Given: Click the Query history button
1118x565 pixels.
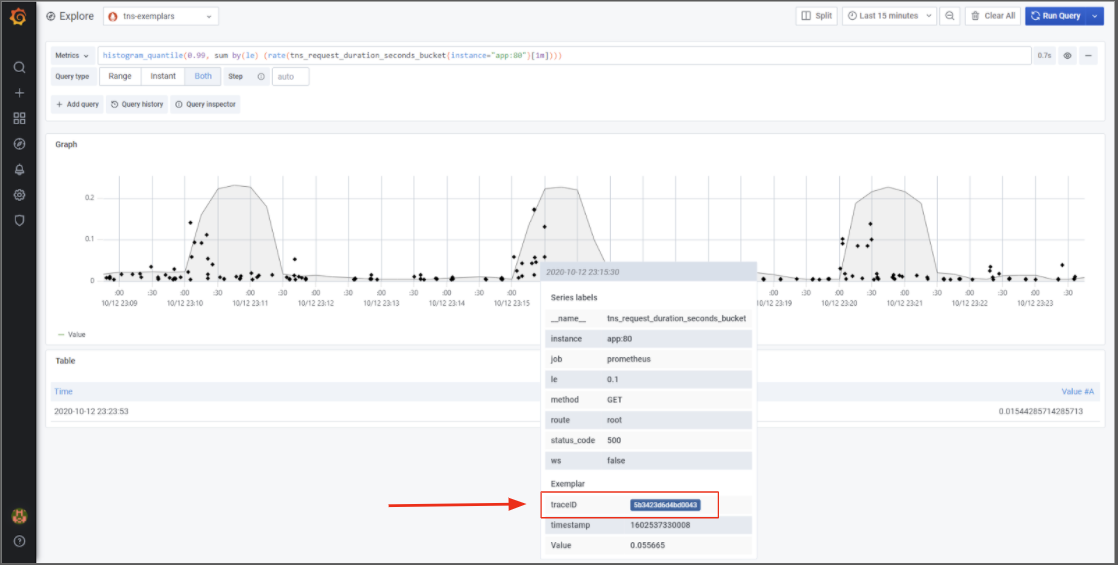Looking at the screenshot, I should pyautogui.click(x=137, y=104).
